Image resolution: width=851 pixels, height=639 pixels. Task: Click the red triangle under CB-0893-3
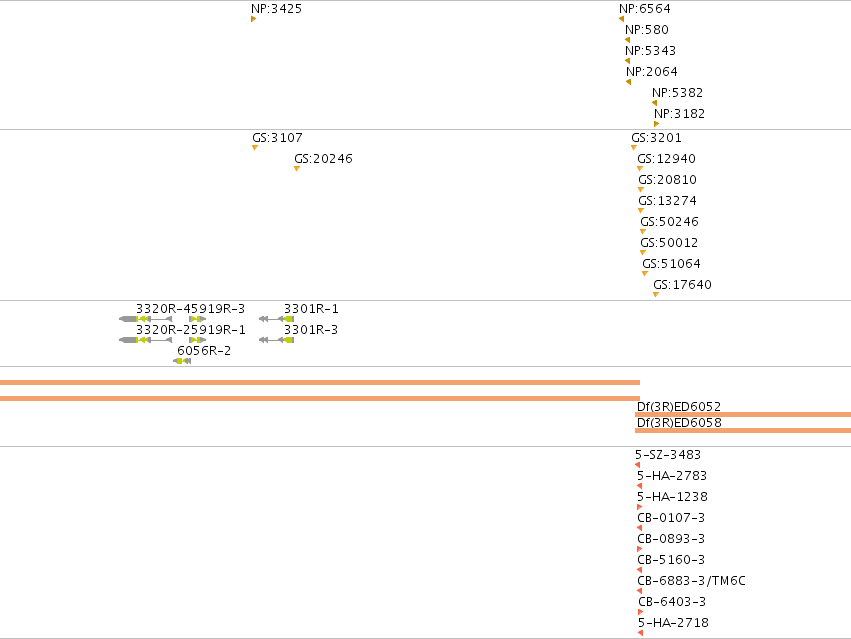(x=639, y=549)
